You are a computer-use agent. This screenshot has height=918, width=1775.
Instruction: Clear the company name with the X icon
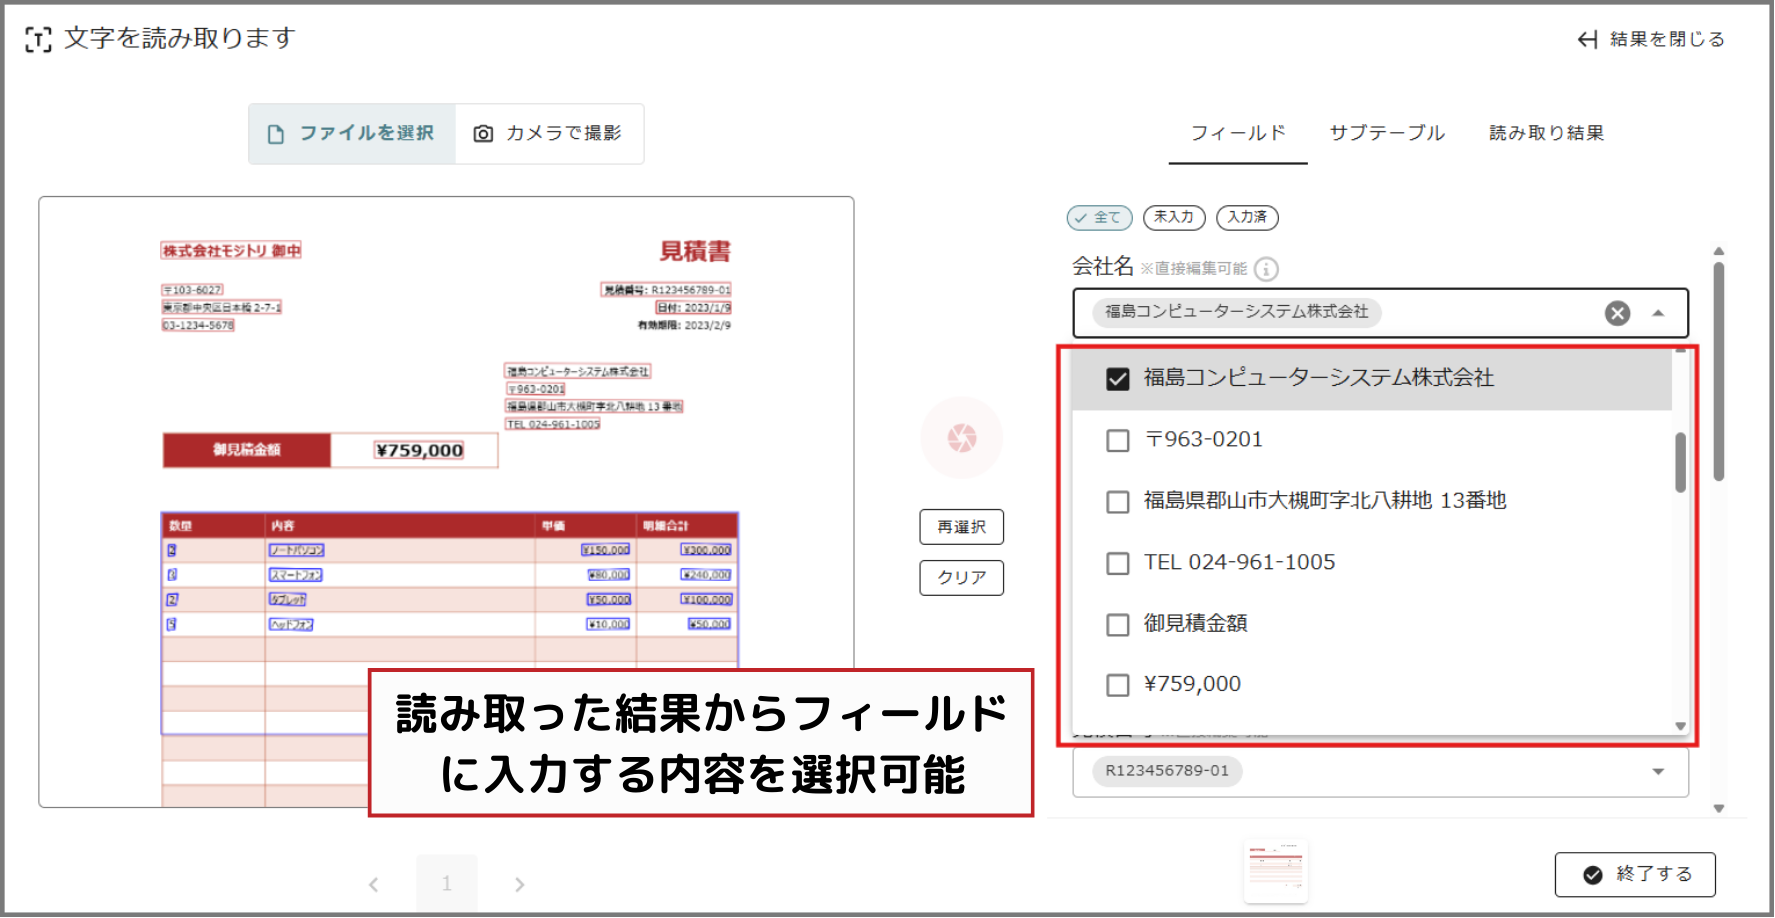click(x=1617, y=313)
